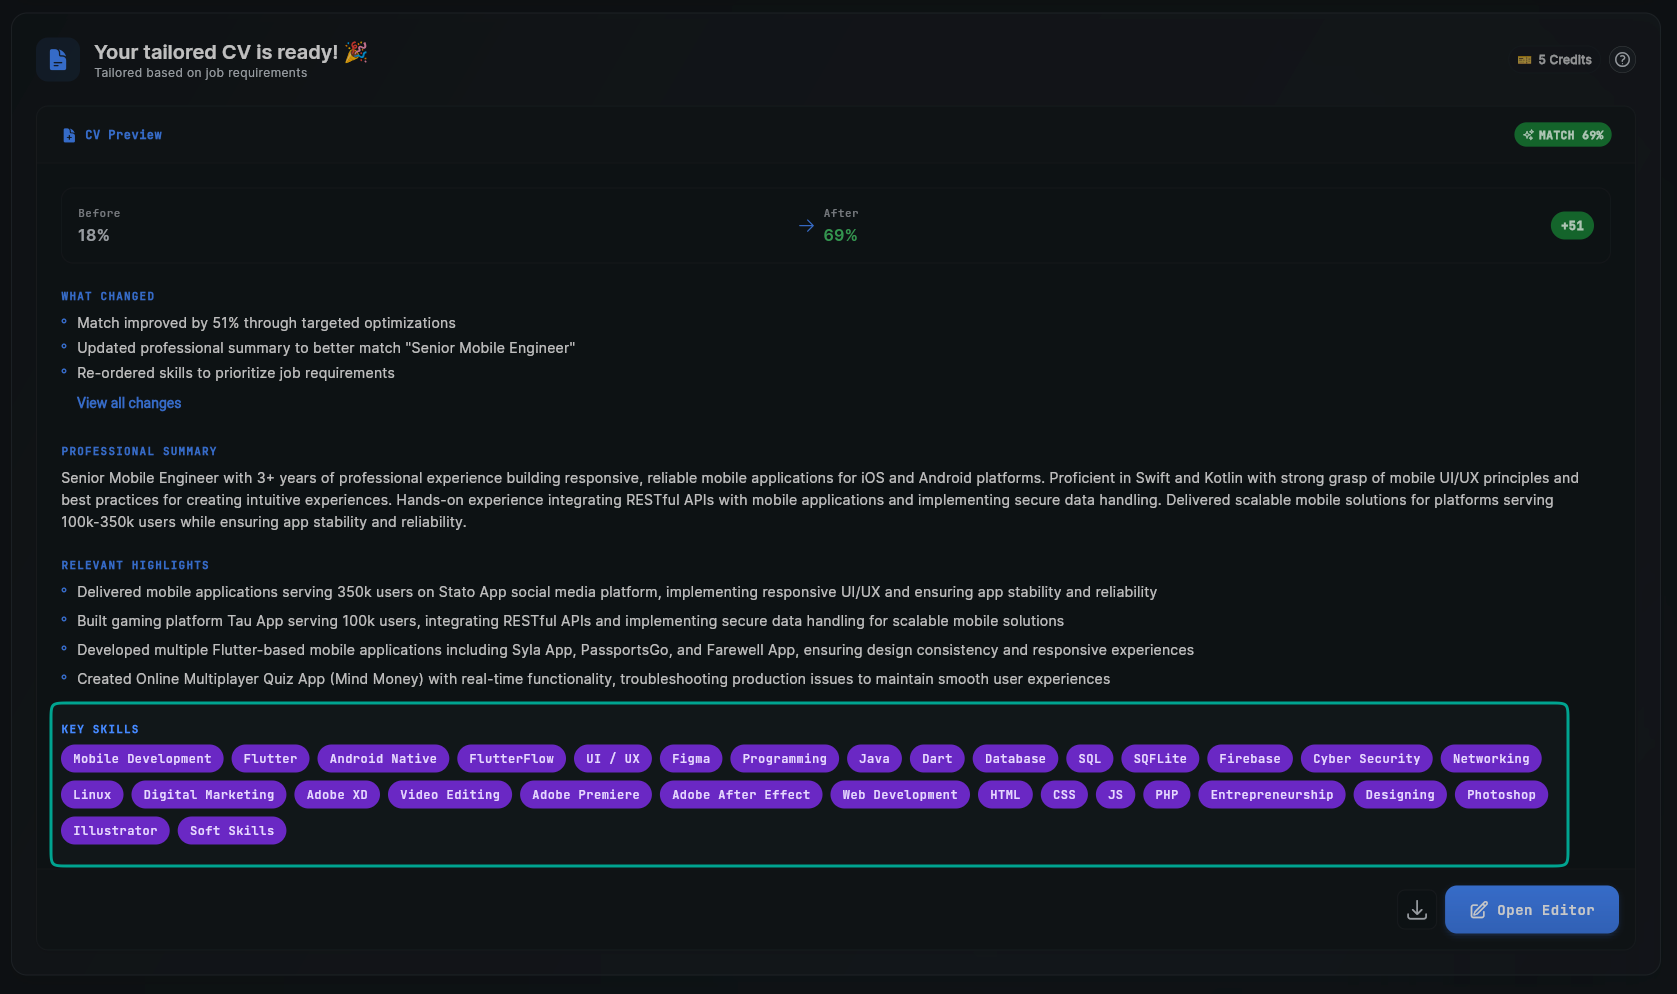Click the Cyber Security skill chip
This screenshot has height=994, width=1677.
1366,759
